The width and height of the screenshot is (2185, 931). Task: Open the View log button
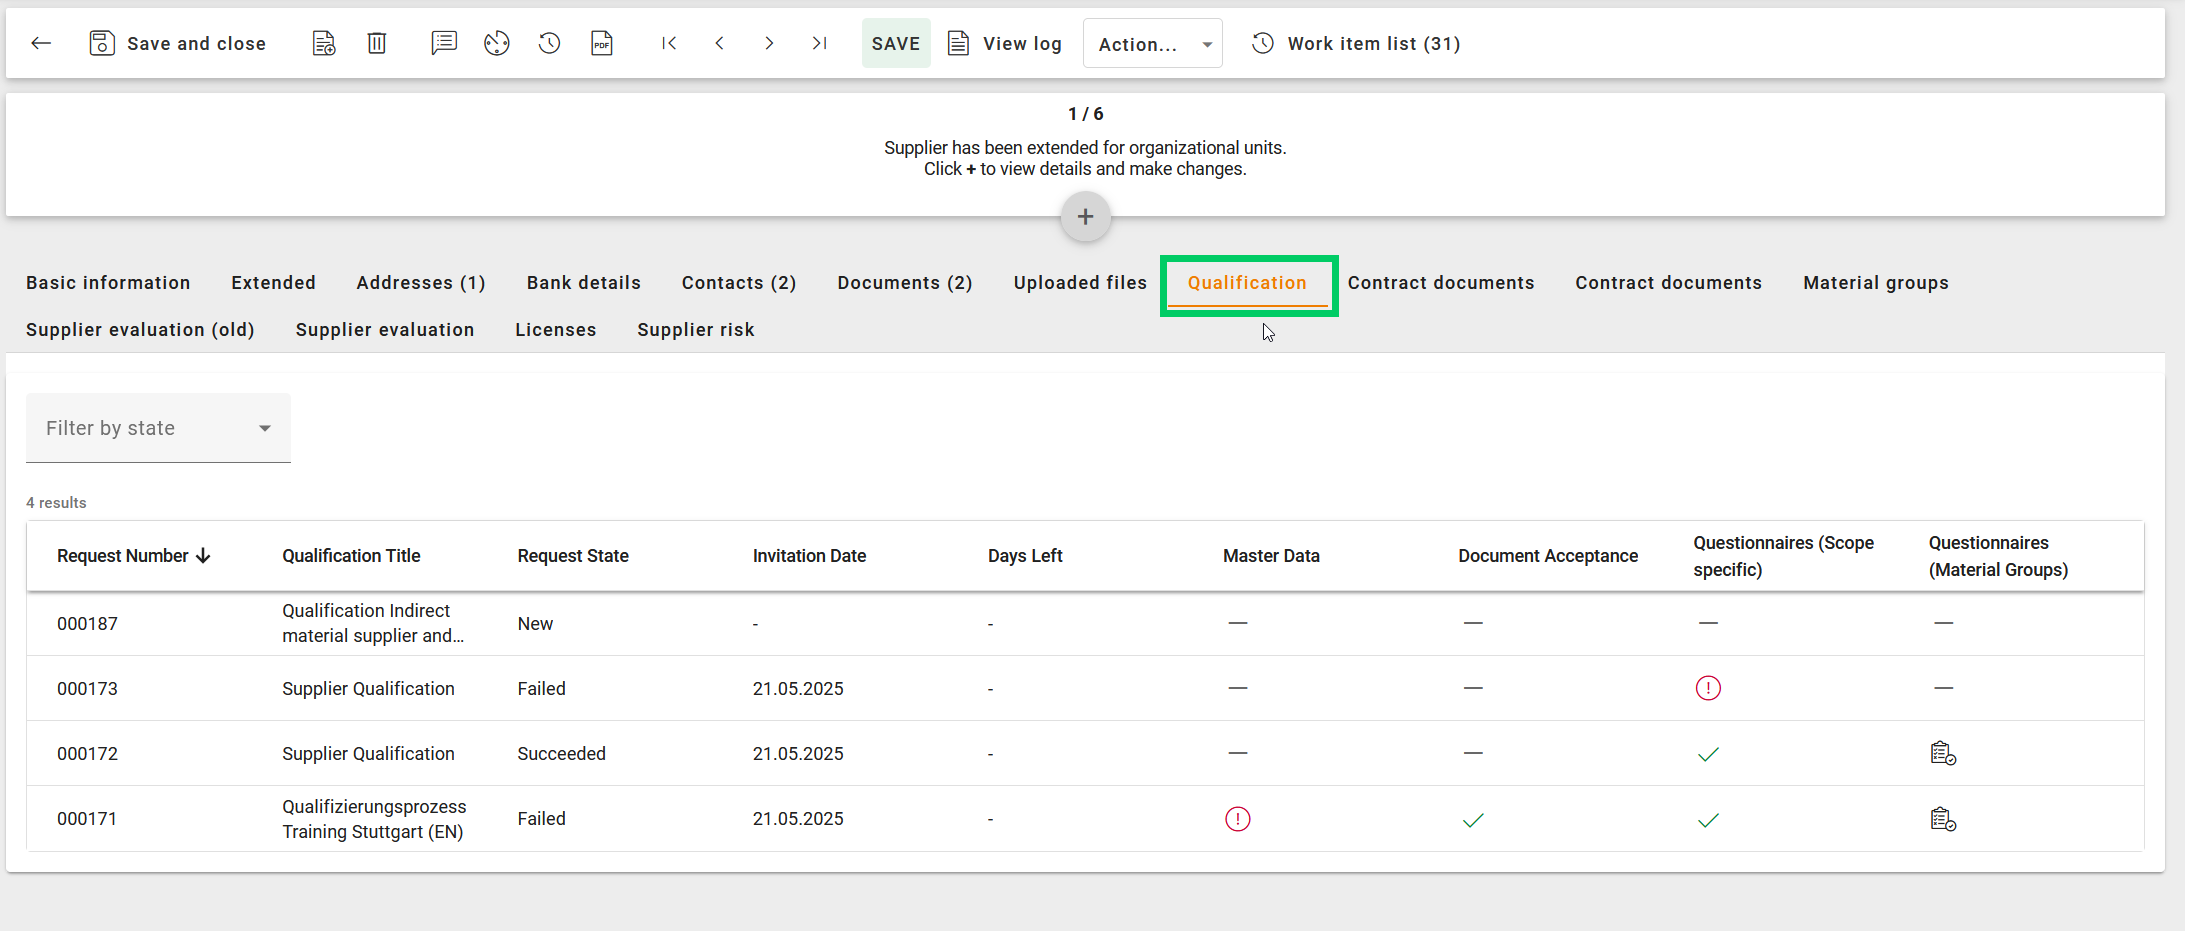click(x=1005, y=43)
